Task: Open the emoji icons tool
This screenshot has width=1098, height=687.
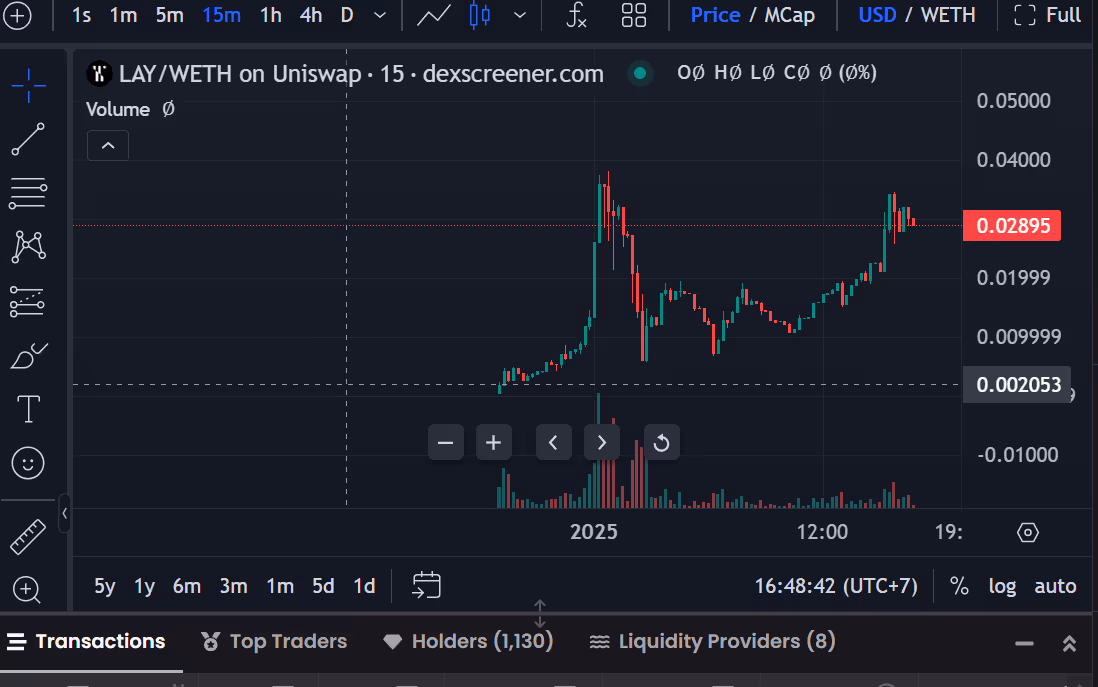Action: tap(28, 462)
